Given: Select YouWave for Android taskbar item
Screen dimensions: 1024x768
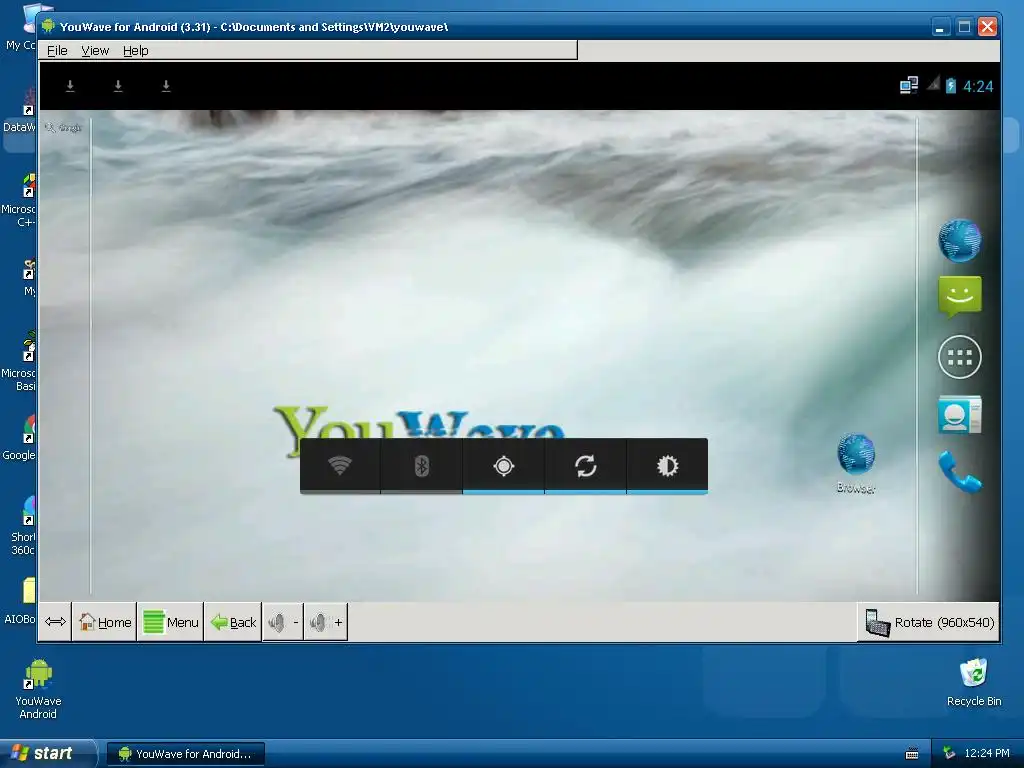Looking at the screenshot, I should (x=185, y=754).
